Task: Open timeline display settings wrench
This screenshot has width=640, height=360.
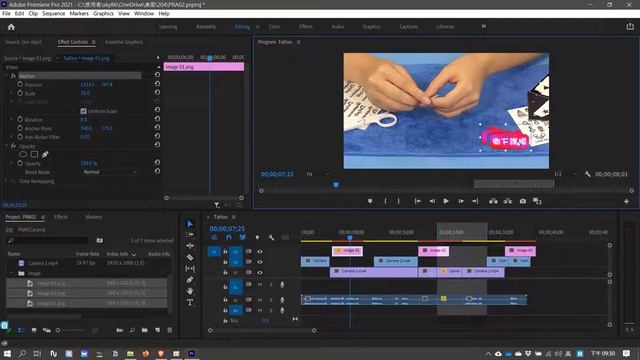Action: tap(271, 238)
